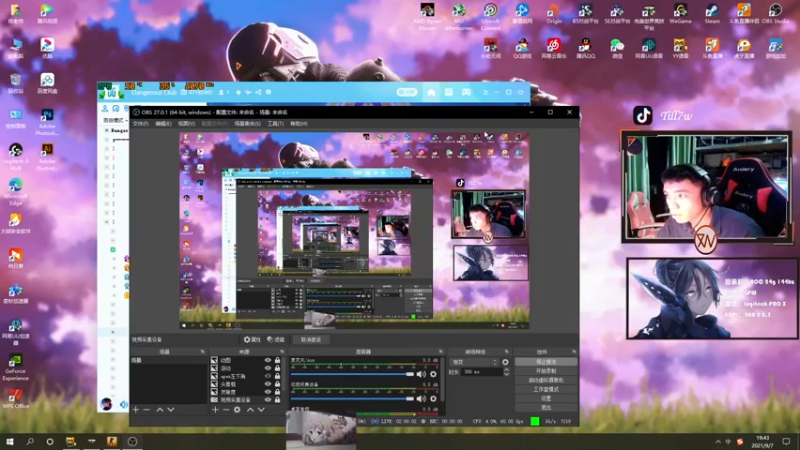Open taskbar search magnifier
Viewport: 800px width, 450px height.
pos(30,441)
